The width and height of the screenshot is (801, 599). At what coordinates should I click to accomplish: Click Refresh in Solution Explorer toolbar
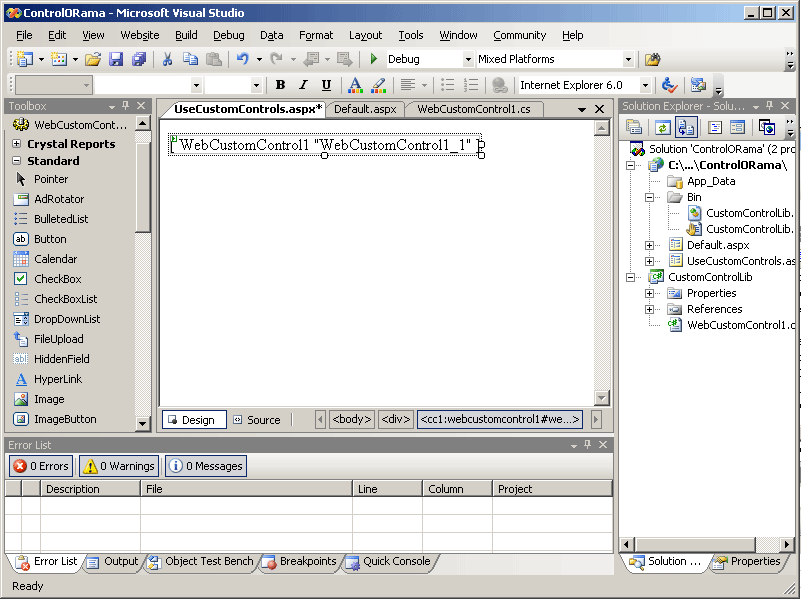662,127
